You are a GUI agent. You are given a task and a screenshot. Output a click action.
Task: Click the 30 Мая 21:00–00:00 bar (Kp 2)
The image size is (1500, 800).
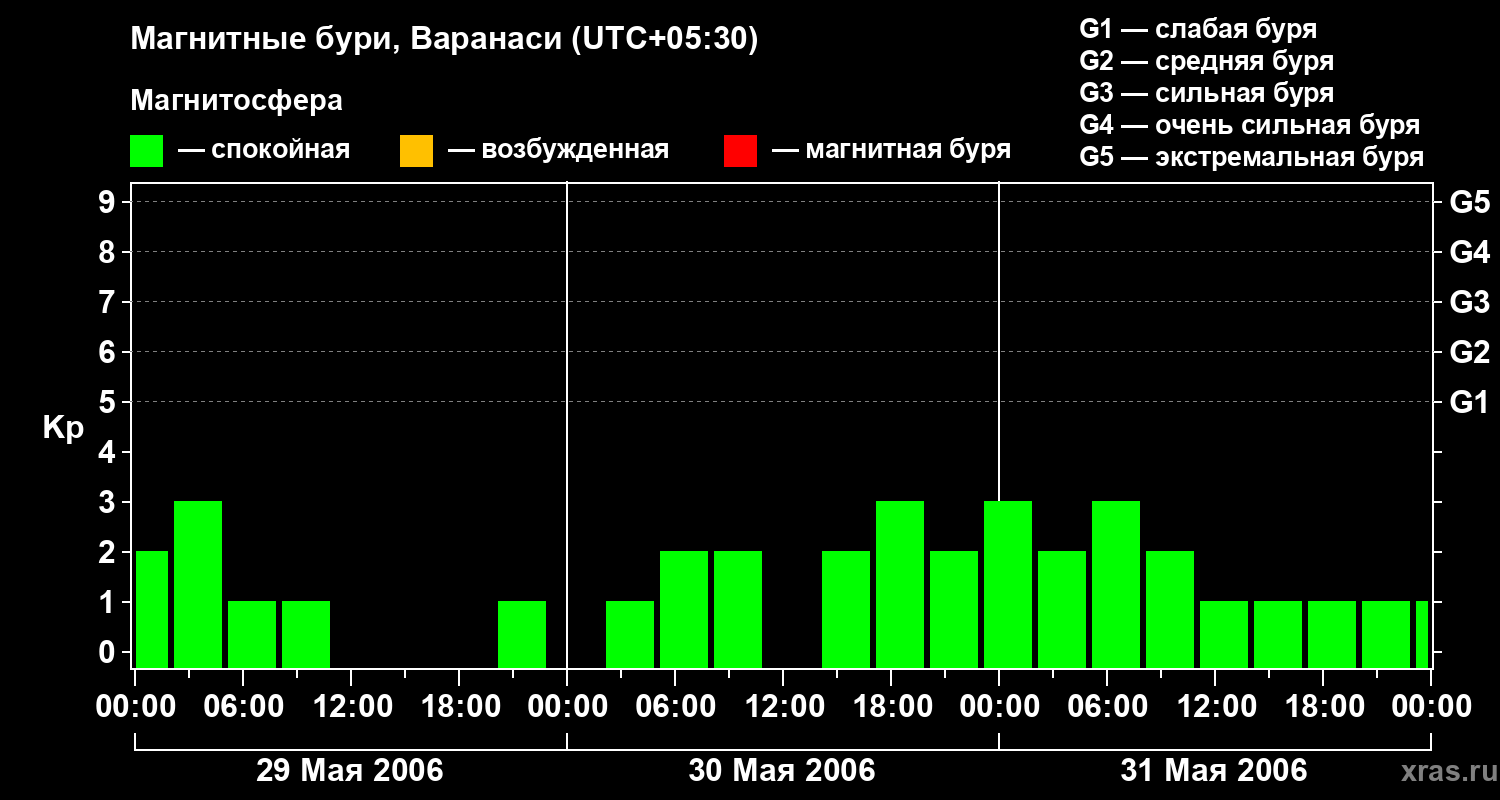click(954, 609)
